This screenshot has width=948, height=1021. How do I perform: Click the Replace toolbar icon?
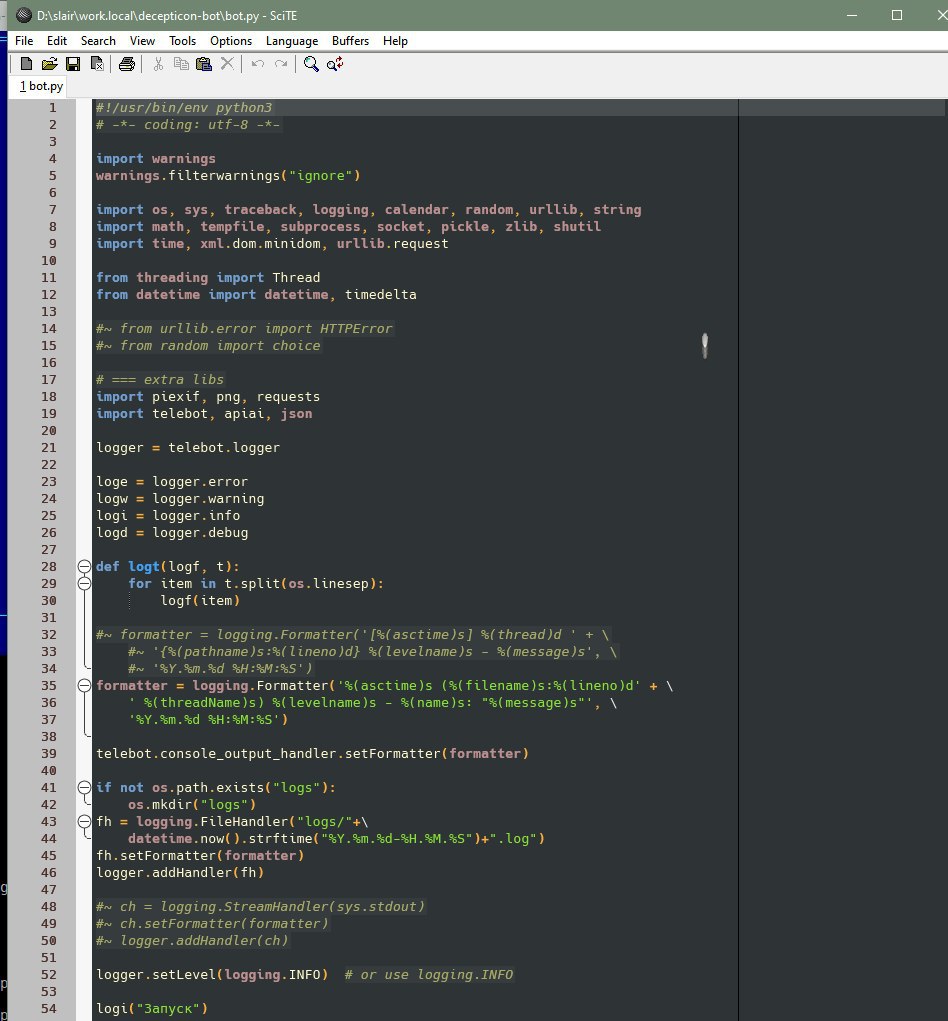(x=335, y=64)
